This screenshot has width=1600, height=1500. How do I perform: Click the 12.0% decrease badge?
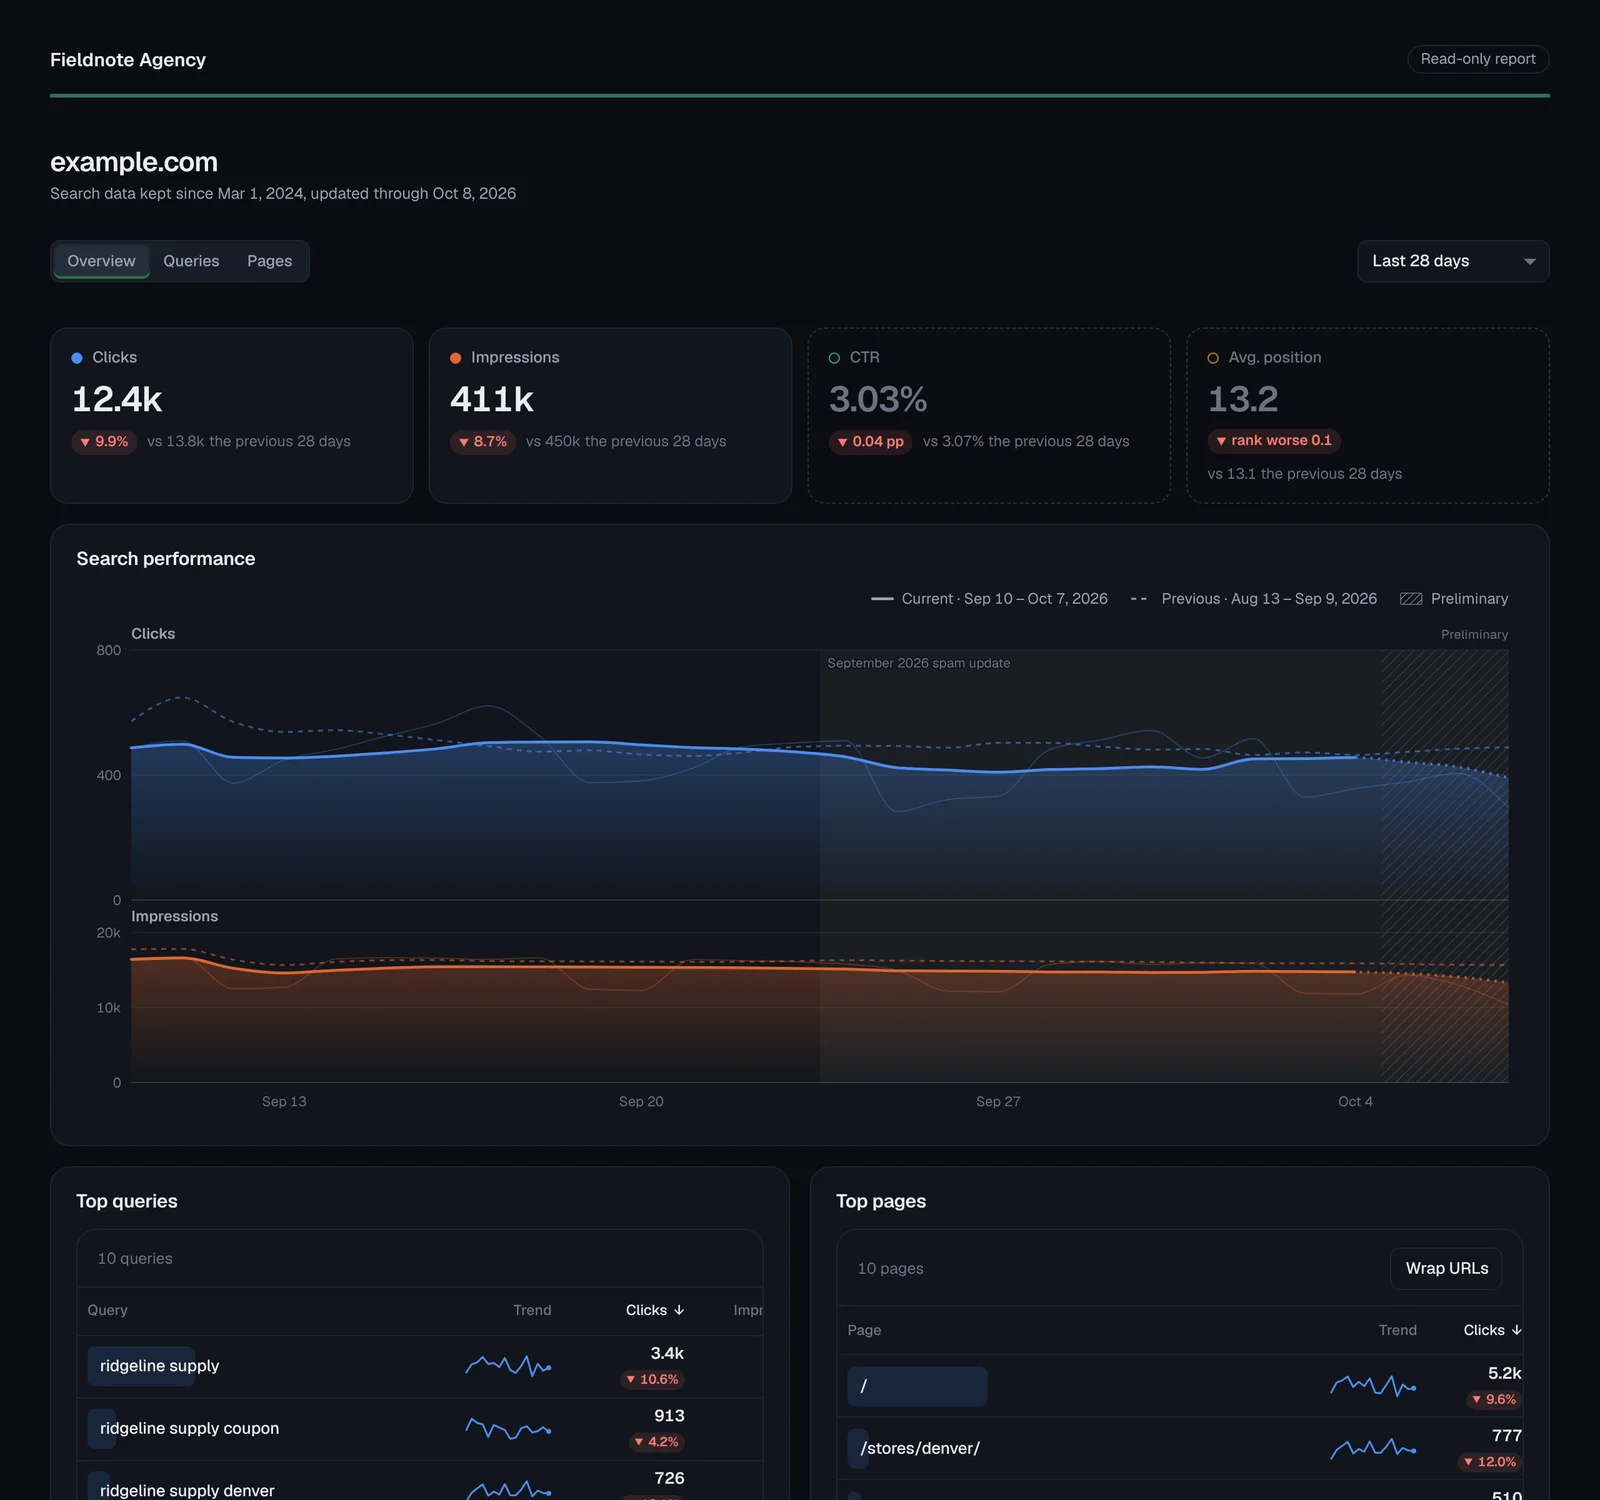click(1490, 1461)
